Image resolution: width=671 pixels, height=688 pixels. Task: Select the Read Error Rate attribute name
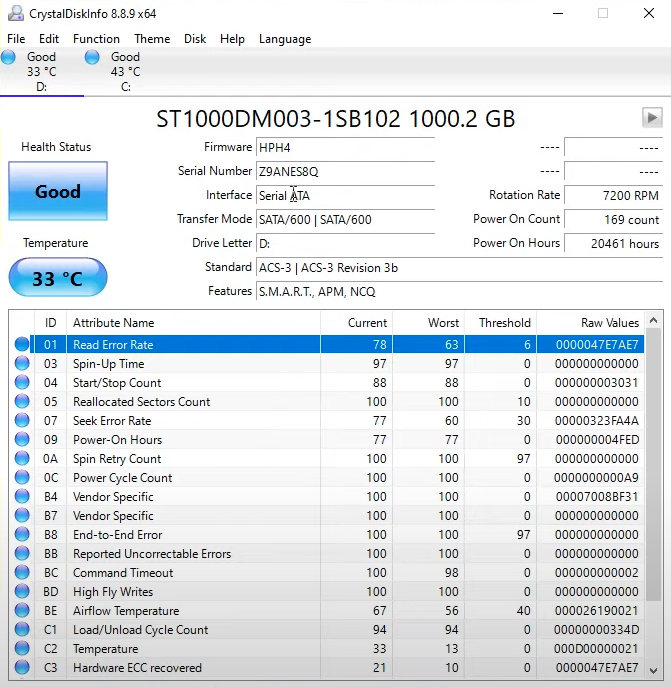(113, 344)
